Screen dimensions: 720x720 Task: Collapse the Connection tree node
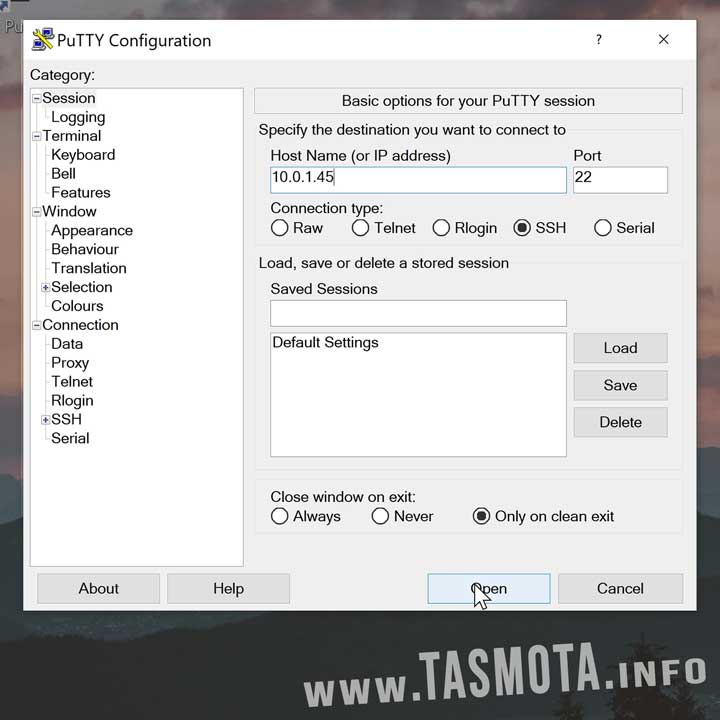click(36, 325)
